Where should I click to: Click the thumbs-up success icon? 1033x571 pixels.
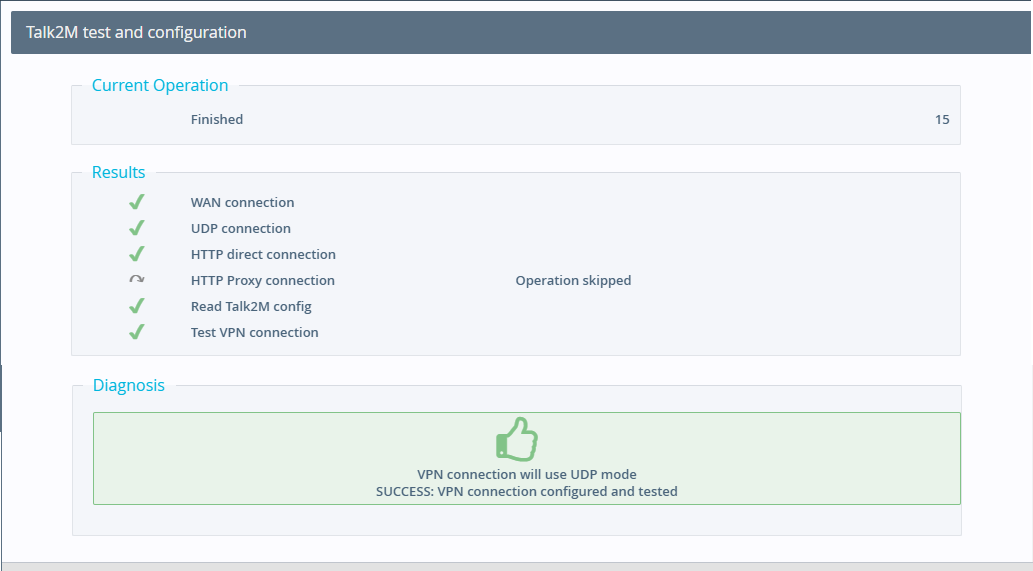(517, 439)
